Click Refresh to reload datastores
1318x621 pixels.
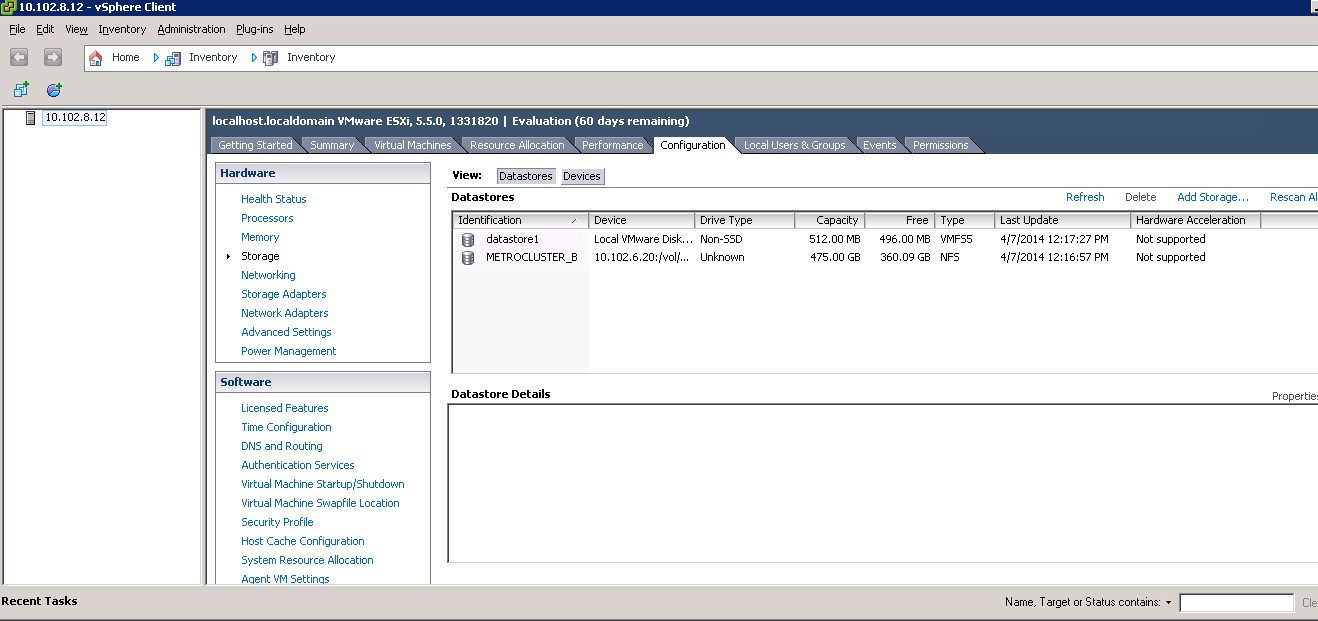point(1085,197)
